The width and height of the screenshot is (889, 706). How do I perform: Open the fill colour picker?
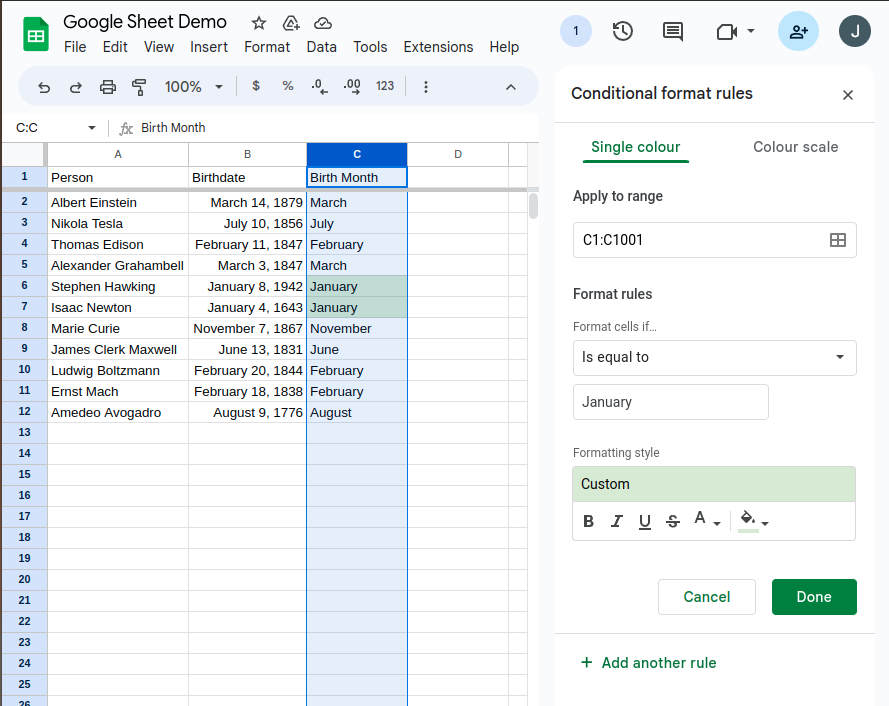(753, 521)
